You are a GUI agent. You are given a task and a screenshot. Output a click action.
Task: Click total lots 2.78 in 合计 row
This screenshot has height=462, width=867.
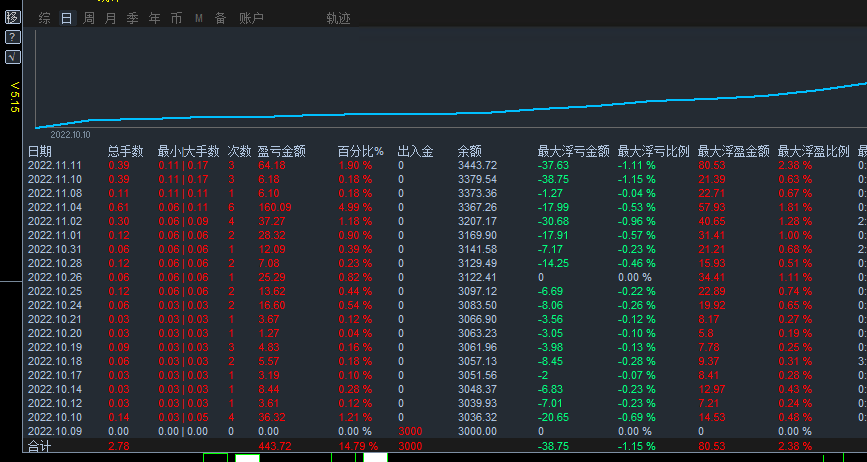pos(119,446)
